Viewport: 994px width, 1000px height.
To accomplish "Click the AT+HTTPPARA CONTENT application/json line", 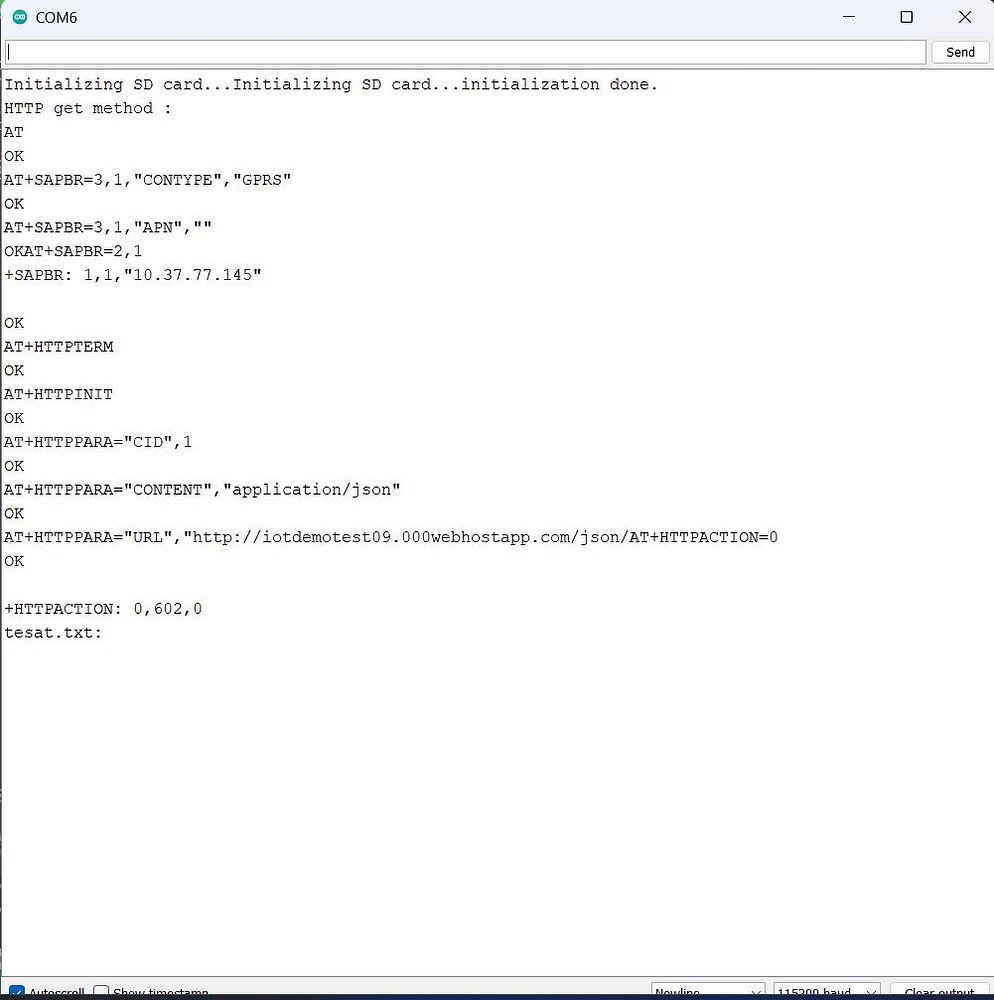I will 202,489.
